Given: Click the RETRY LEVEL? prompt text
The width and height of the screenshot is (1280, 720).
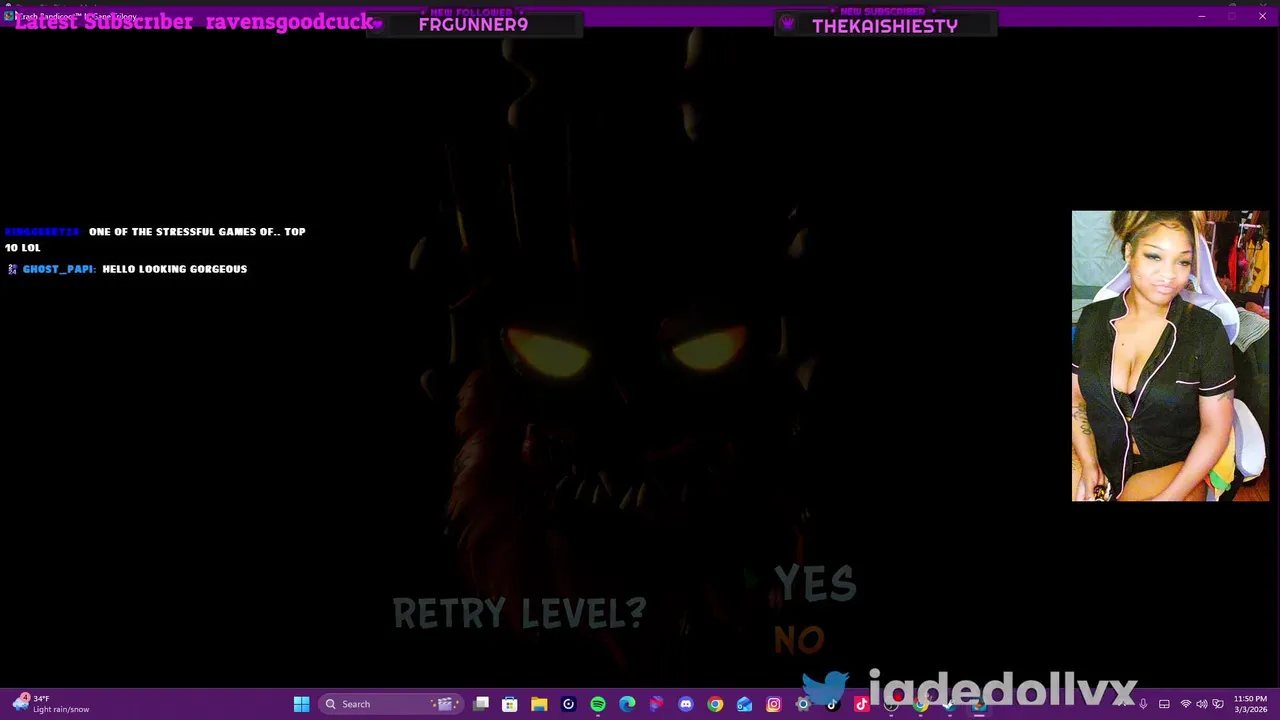Looking at the screenshot, I should [519, 613].
